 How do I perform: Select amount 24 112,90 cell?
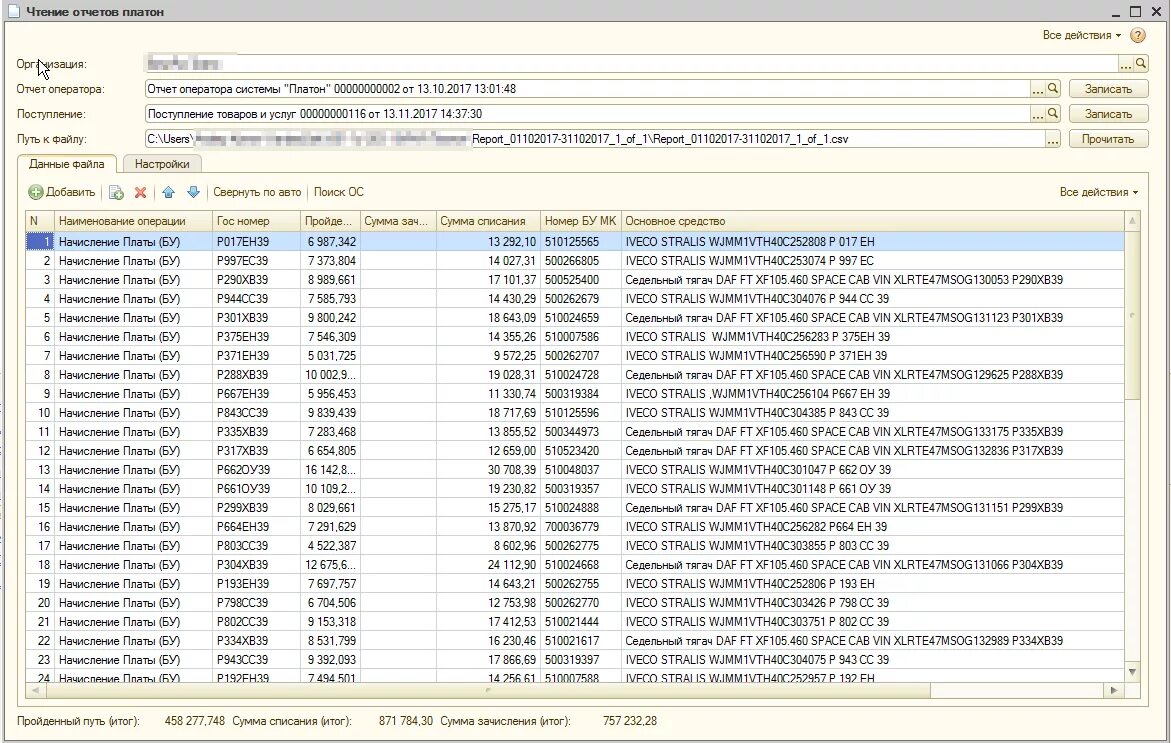point(488,565)
